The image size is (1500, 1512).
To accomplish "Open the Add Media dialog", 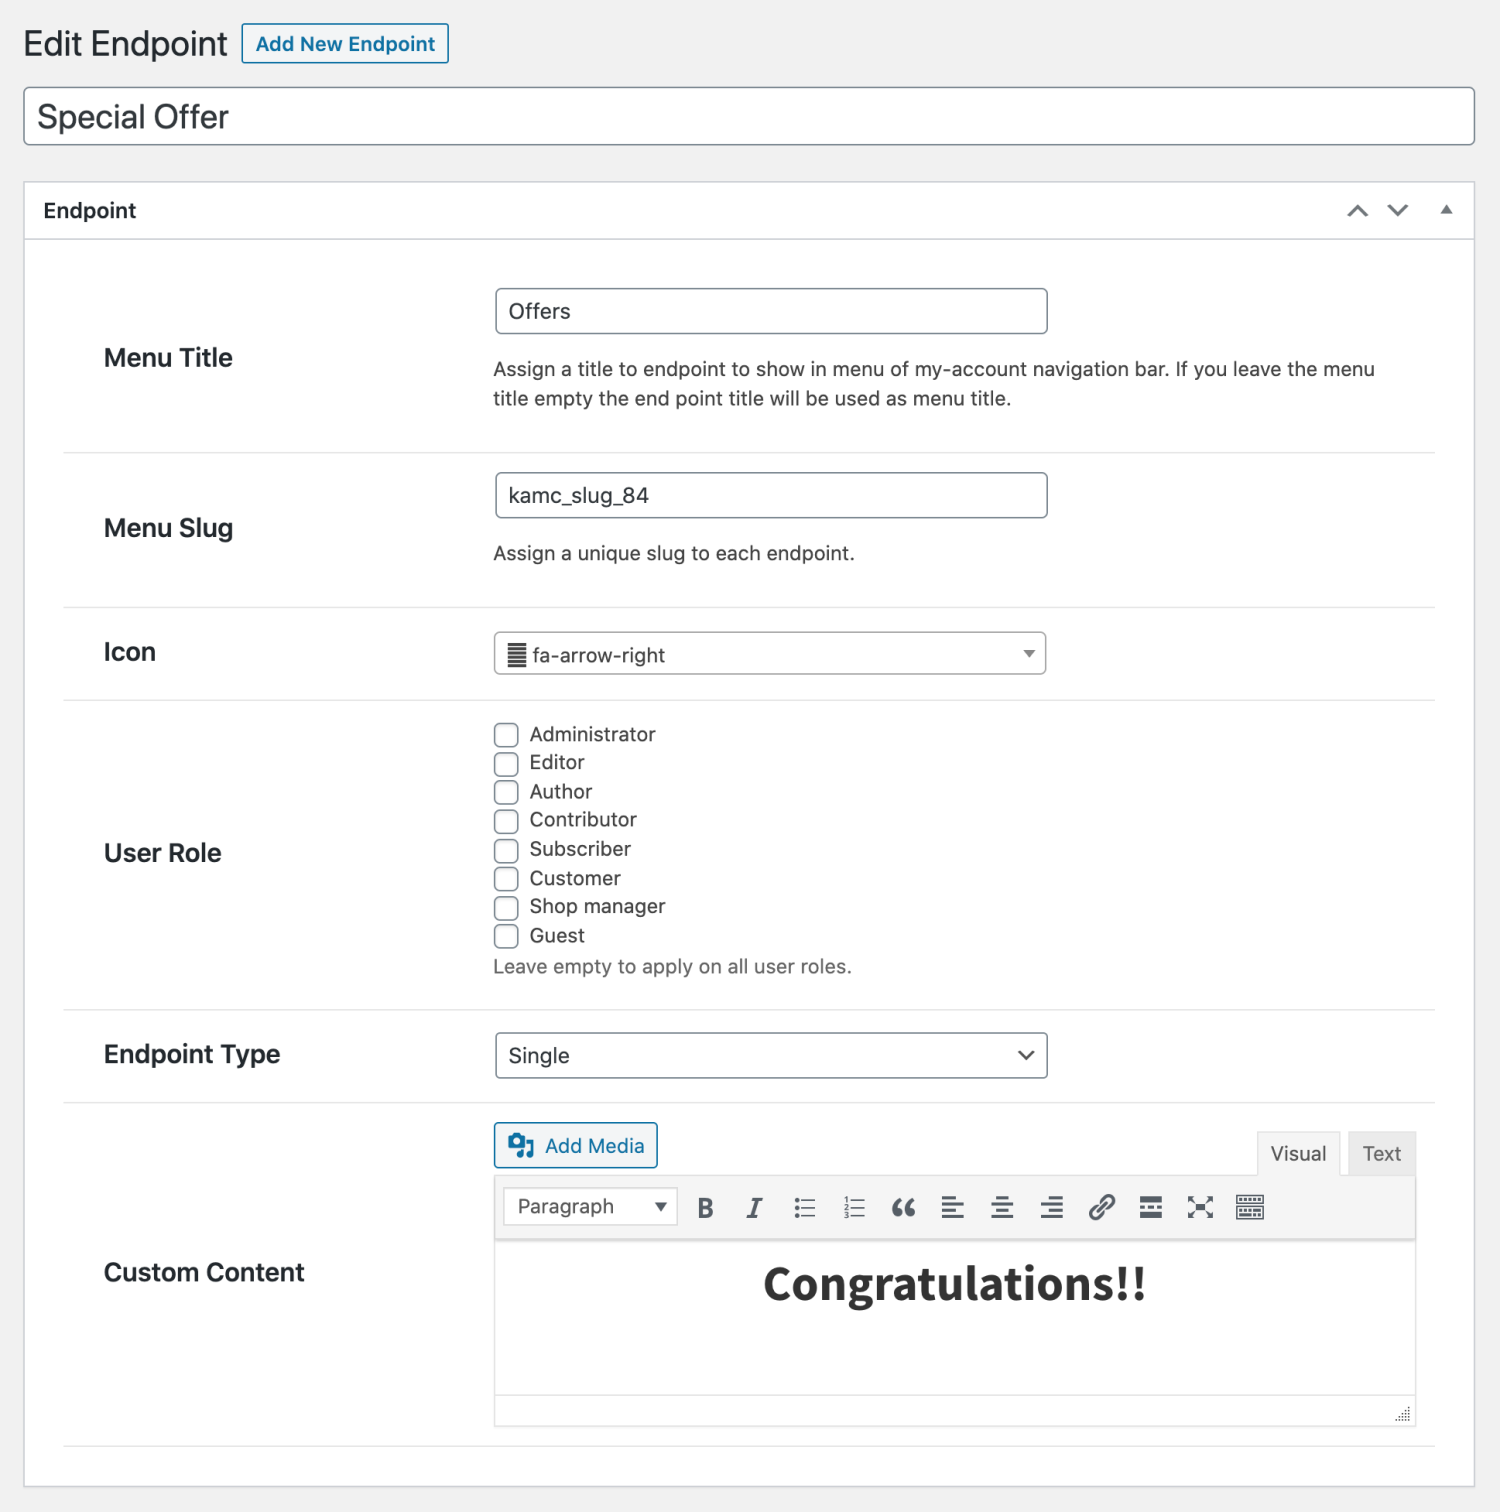I will pos(575,1145).
